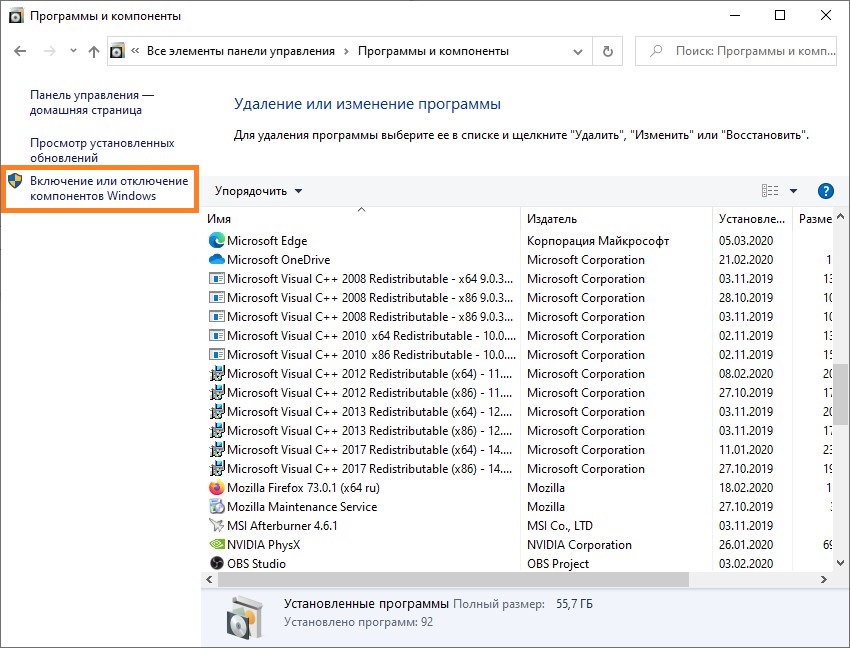Click the Mozilla Firefox 73.0.1 icon
850x648 pixels.
tap(217, 488)
